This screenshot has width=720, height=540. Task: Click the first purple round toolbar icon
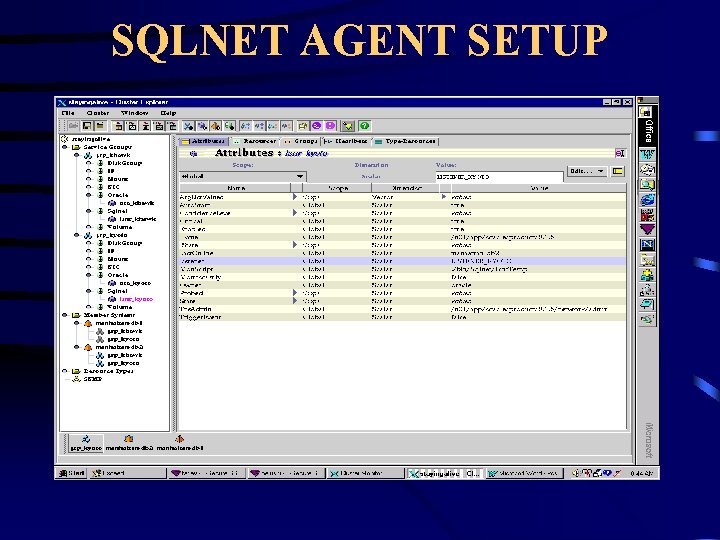tap(316, 126)
